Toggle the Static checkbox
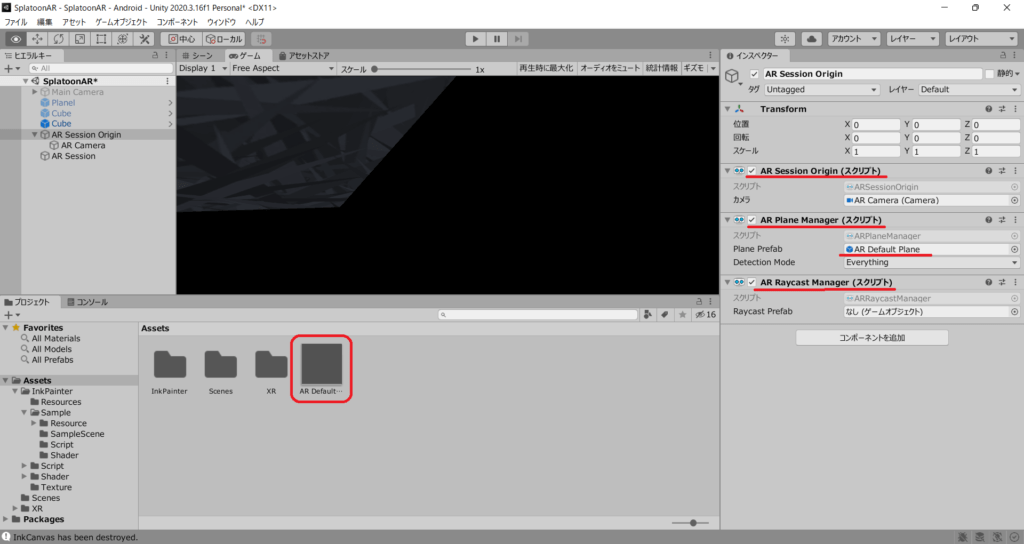 click(x=989, y=74)
